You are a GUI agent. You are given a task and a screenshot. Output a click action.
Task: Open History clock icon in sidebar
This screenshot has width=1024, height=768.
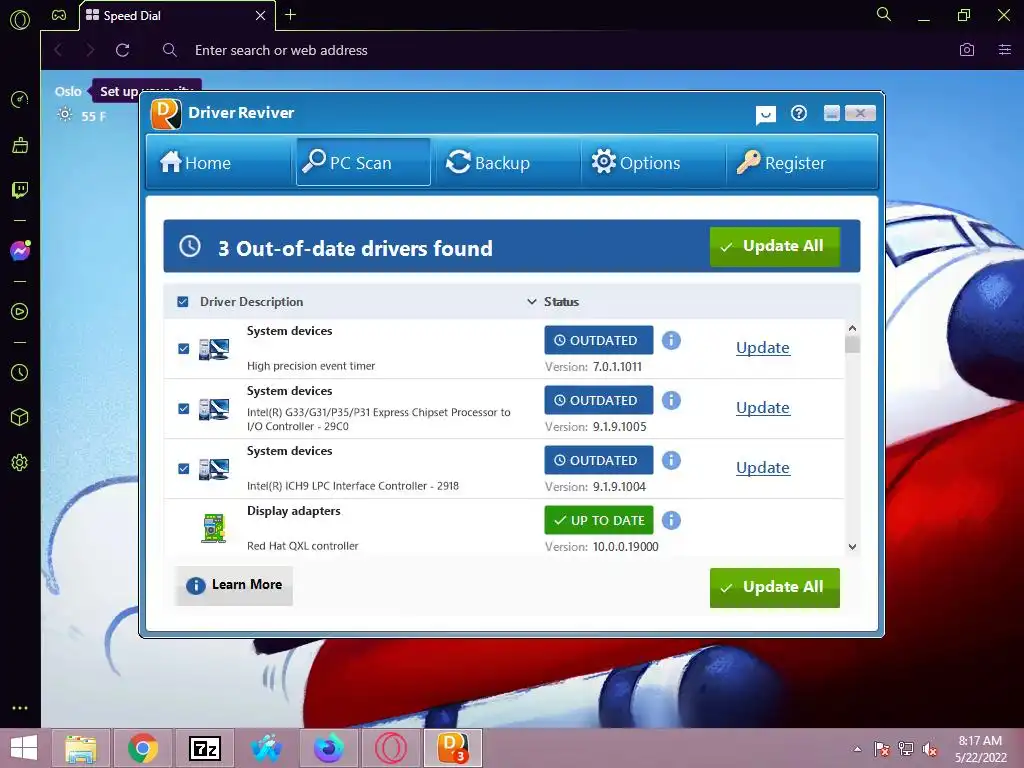click(20, 372)
